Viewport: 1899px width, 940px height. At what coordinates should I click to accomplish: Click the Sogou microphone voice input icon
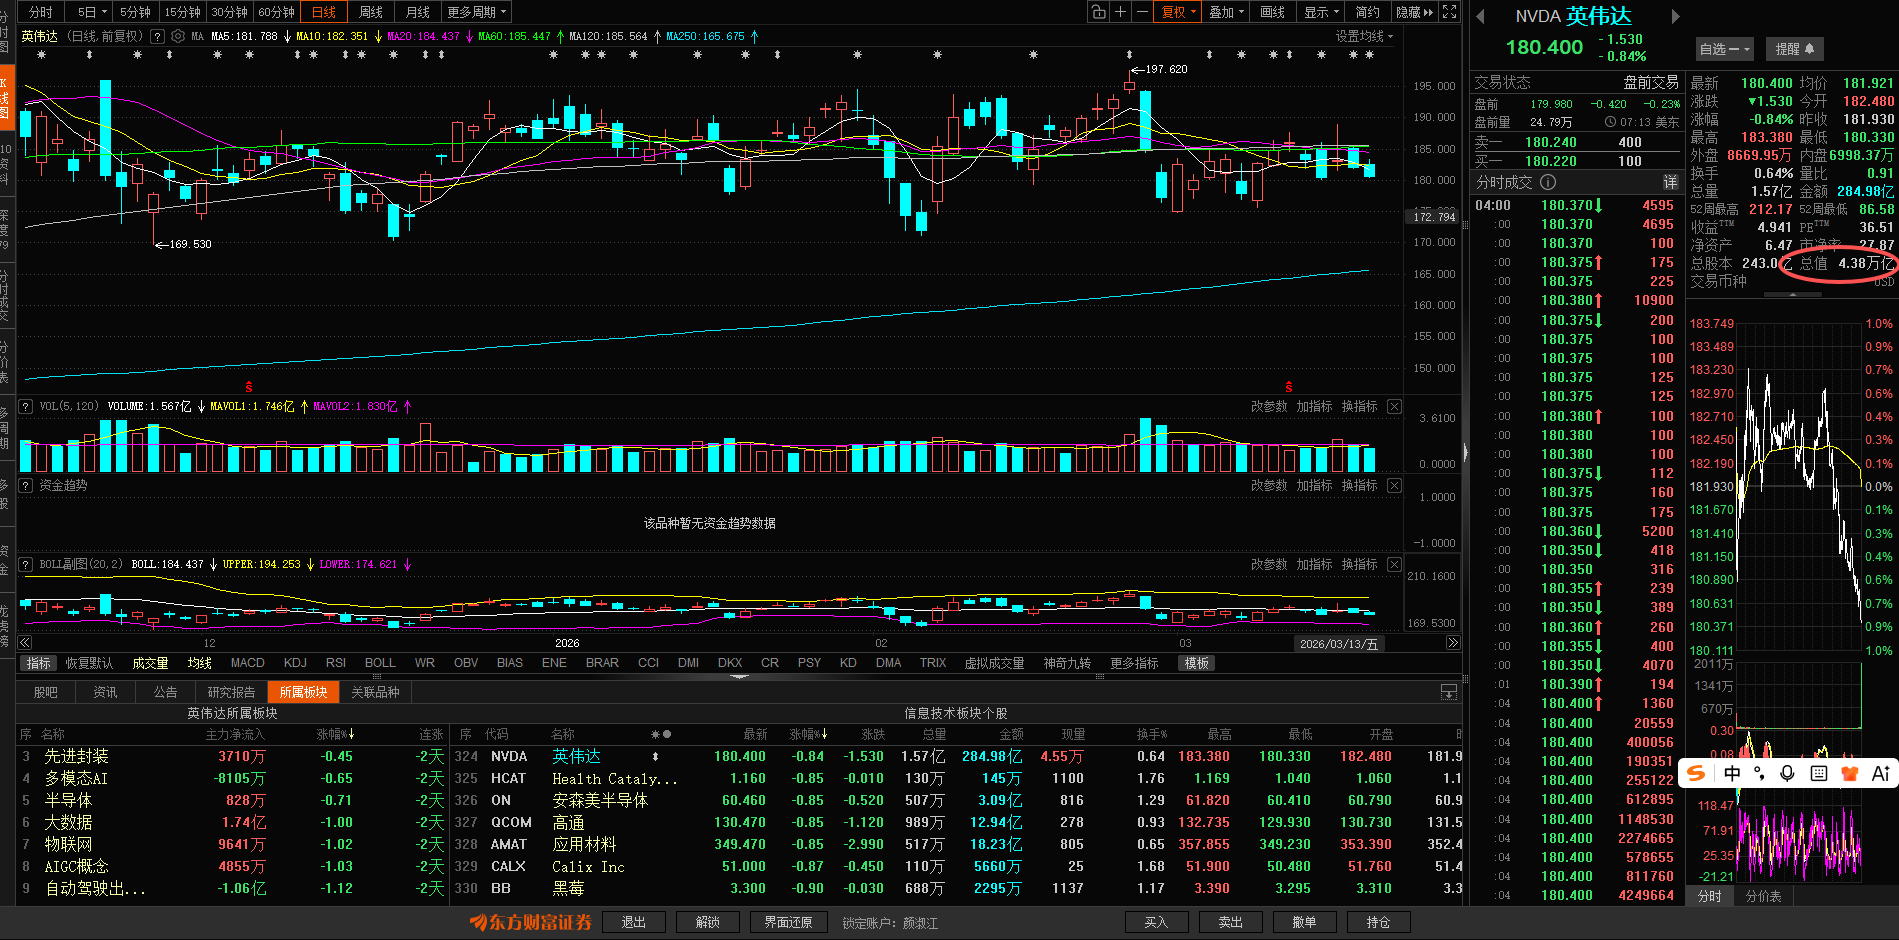pos(1788,773)
